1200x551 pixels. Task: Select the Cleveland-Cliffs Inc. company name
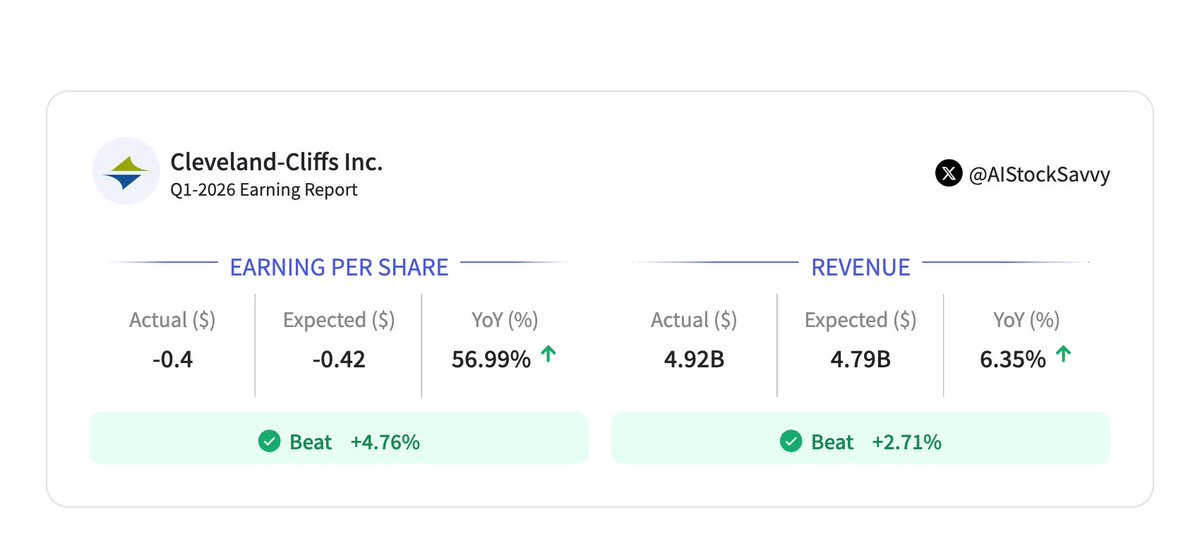pos(276,161)
